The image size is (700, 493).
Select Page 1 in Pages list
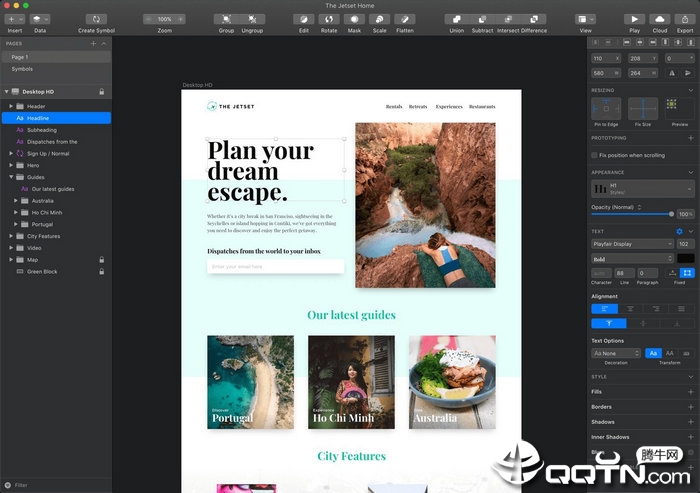pos(56,57)
